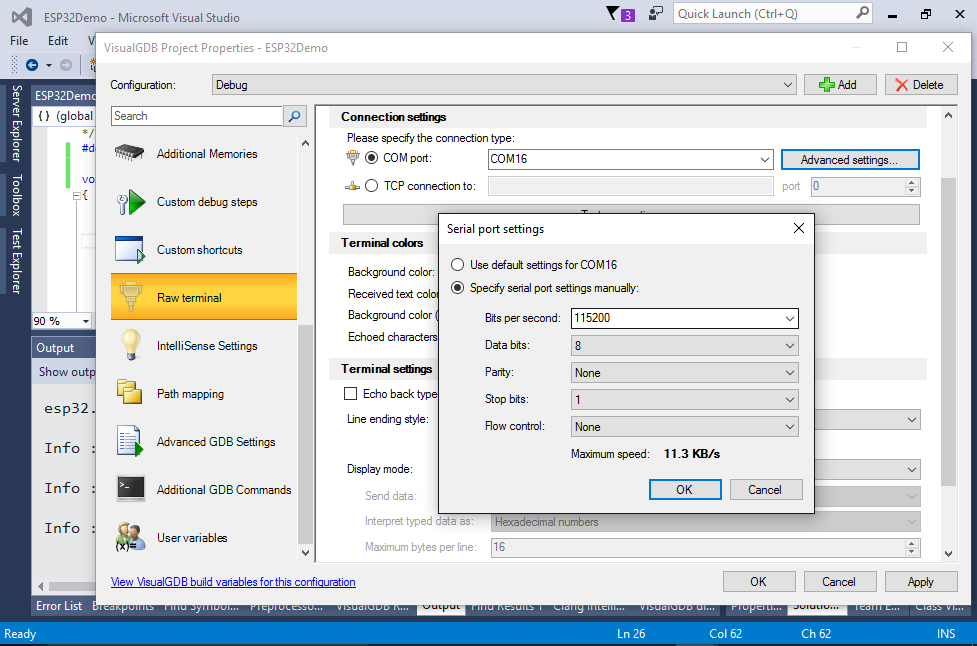Switch to the Error List tab

pyautogui.click(x=59, y=606)
